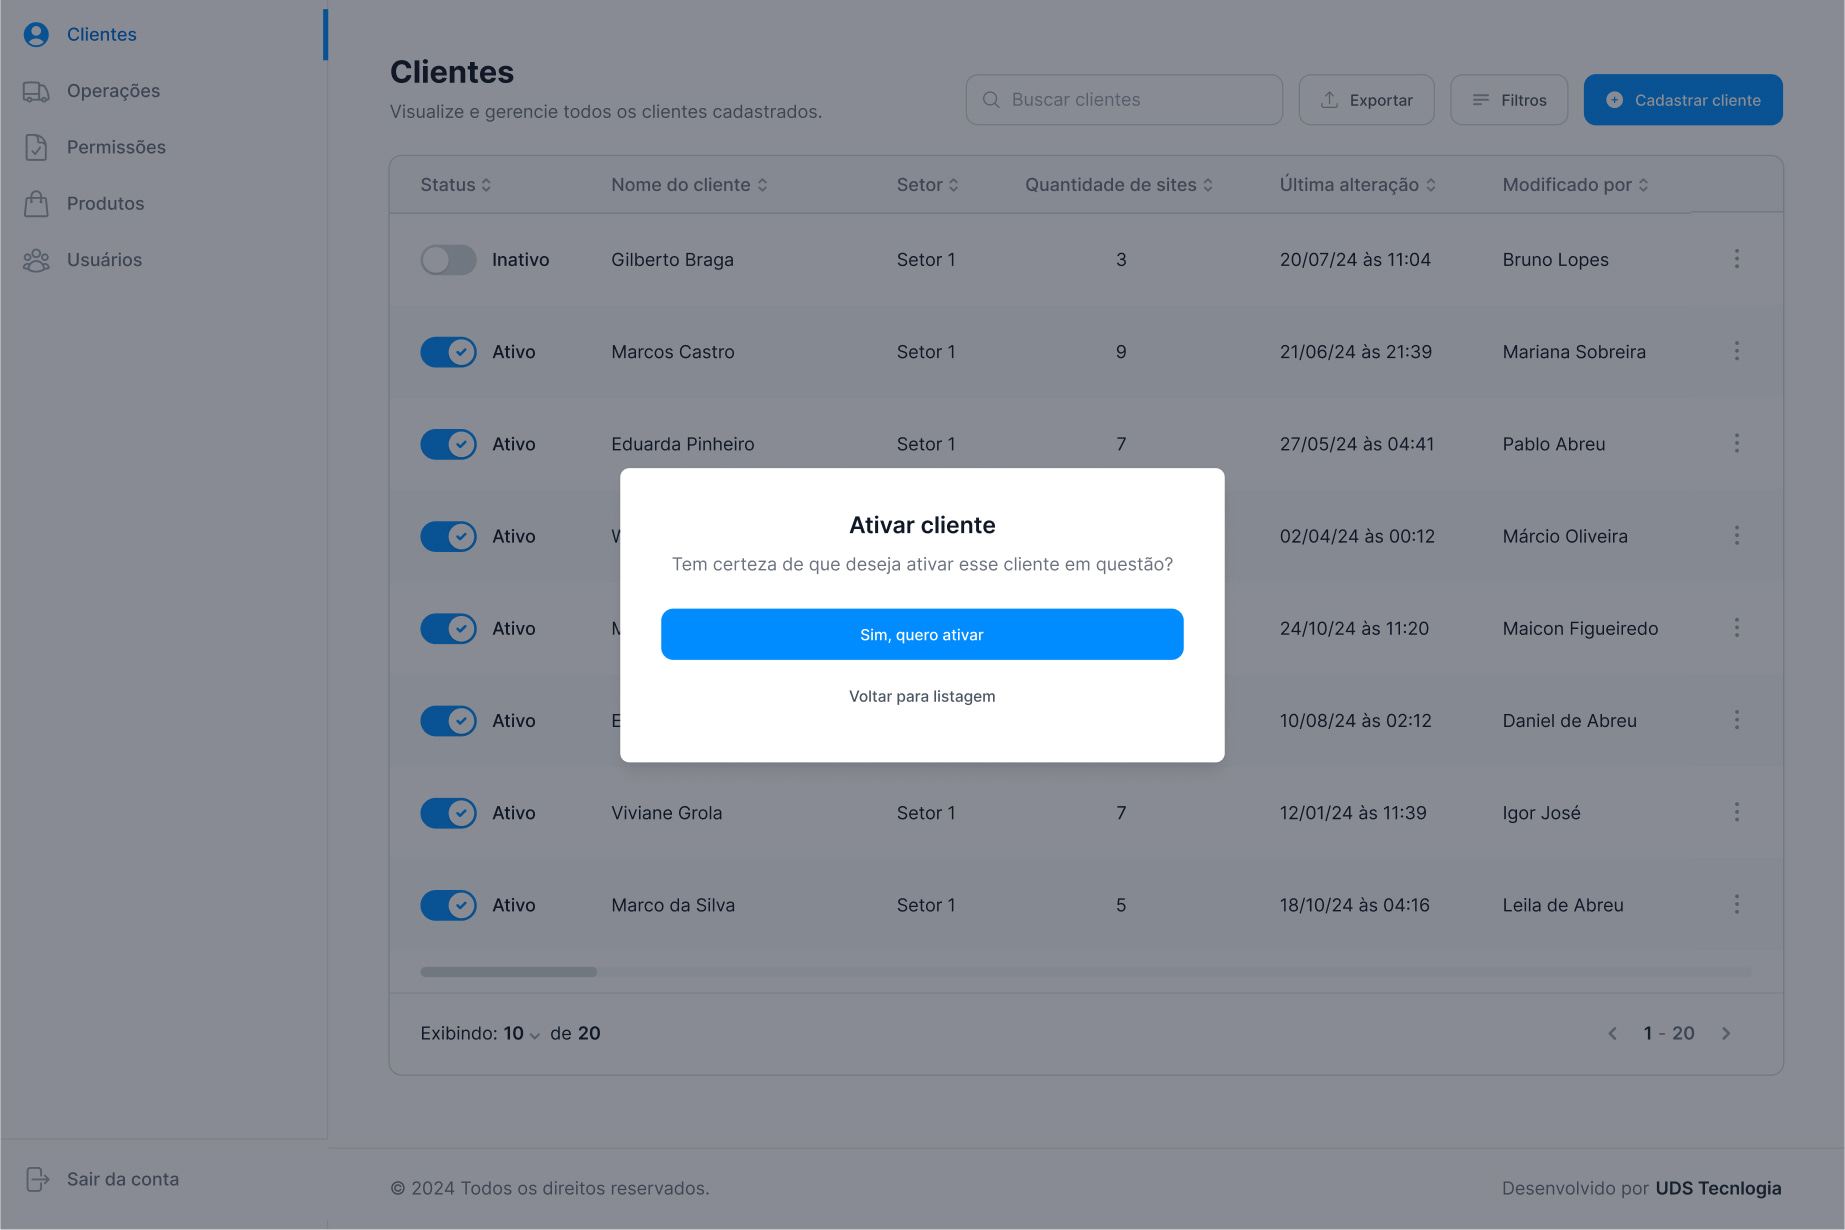
Task: Click the Produtos bag icon
Action: (36, 203)
